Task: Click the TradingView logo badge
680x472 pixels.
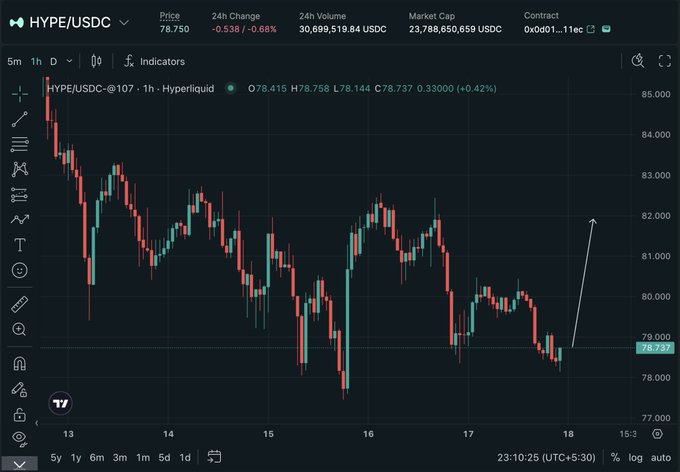Action: (x=60, y=403)
